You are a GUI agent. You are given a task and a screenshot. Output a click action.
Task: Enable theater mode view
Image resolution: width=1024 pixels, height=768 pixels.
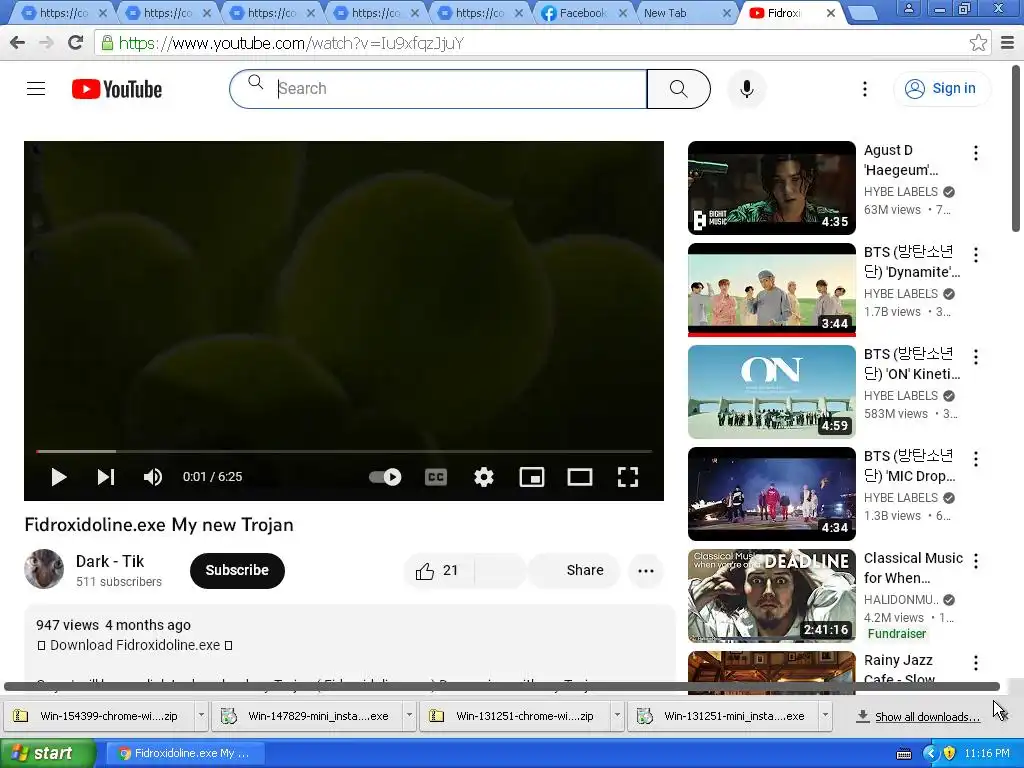coord(580,477)
